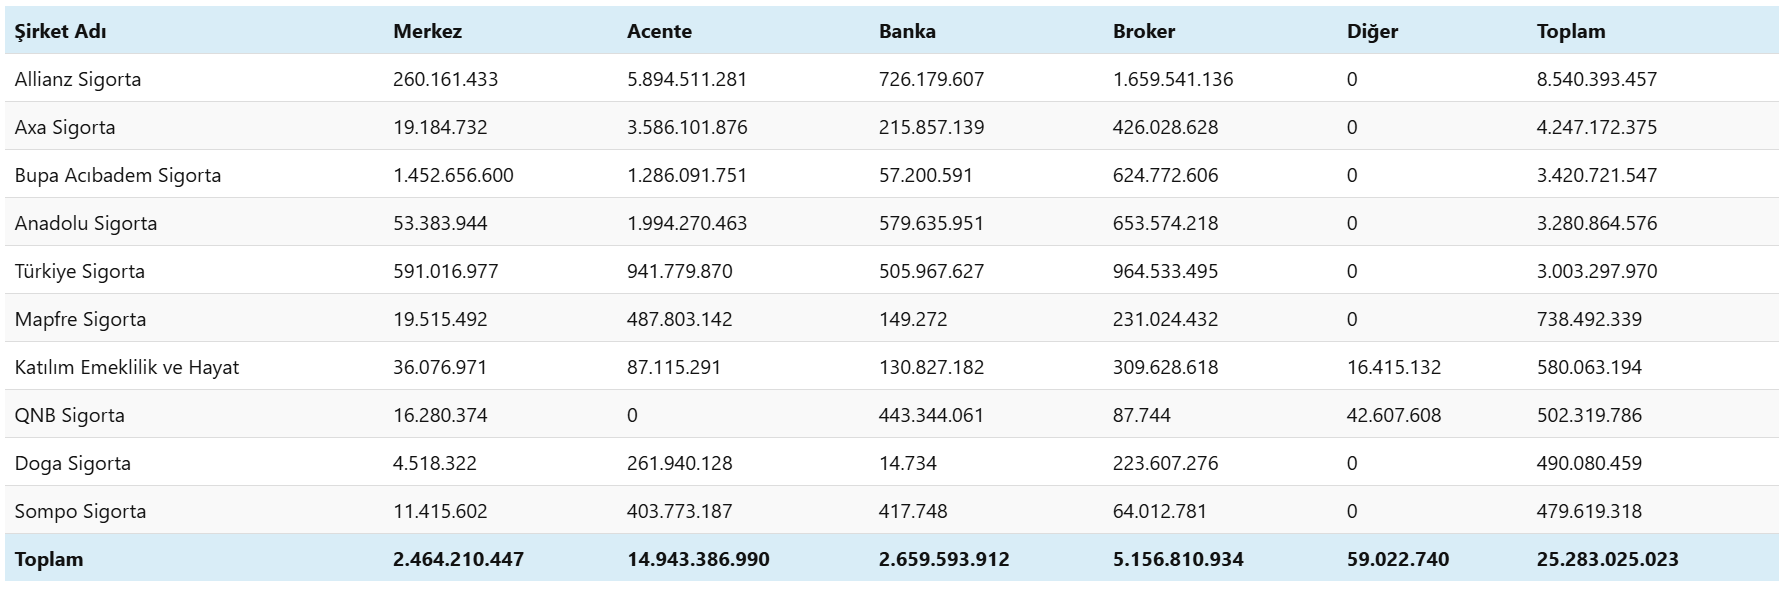Screen dimensions: 1785x591
Task: Click the Sompo Sigorta company cell
Action: [x=80, y=511]
